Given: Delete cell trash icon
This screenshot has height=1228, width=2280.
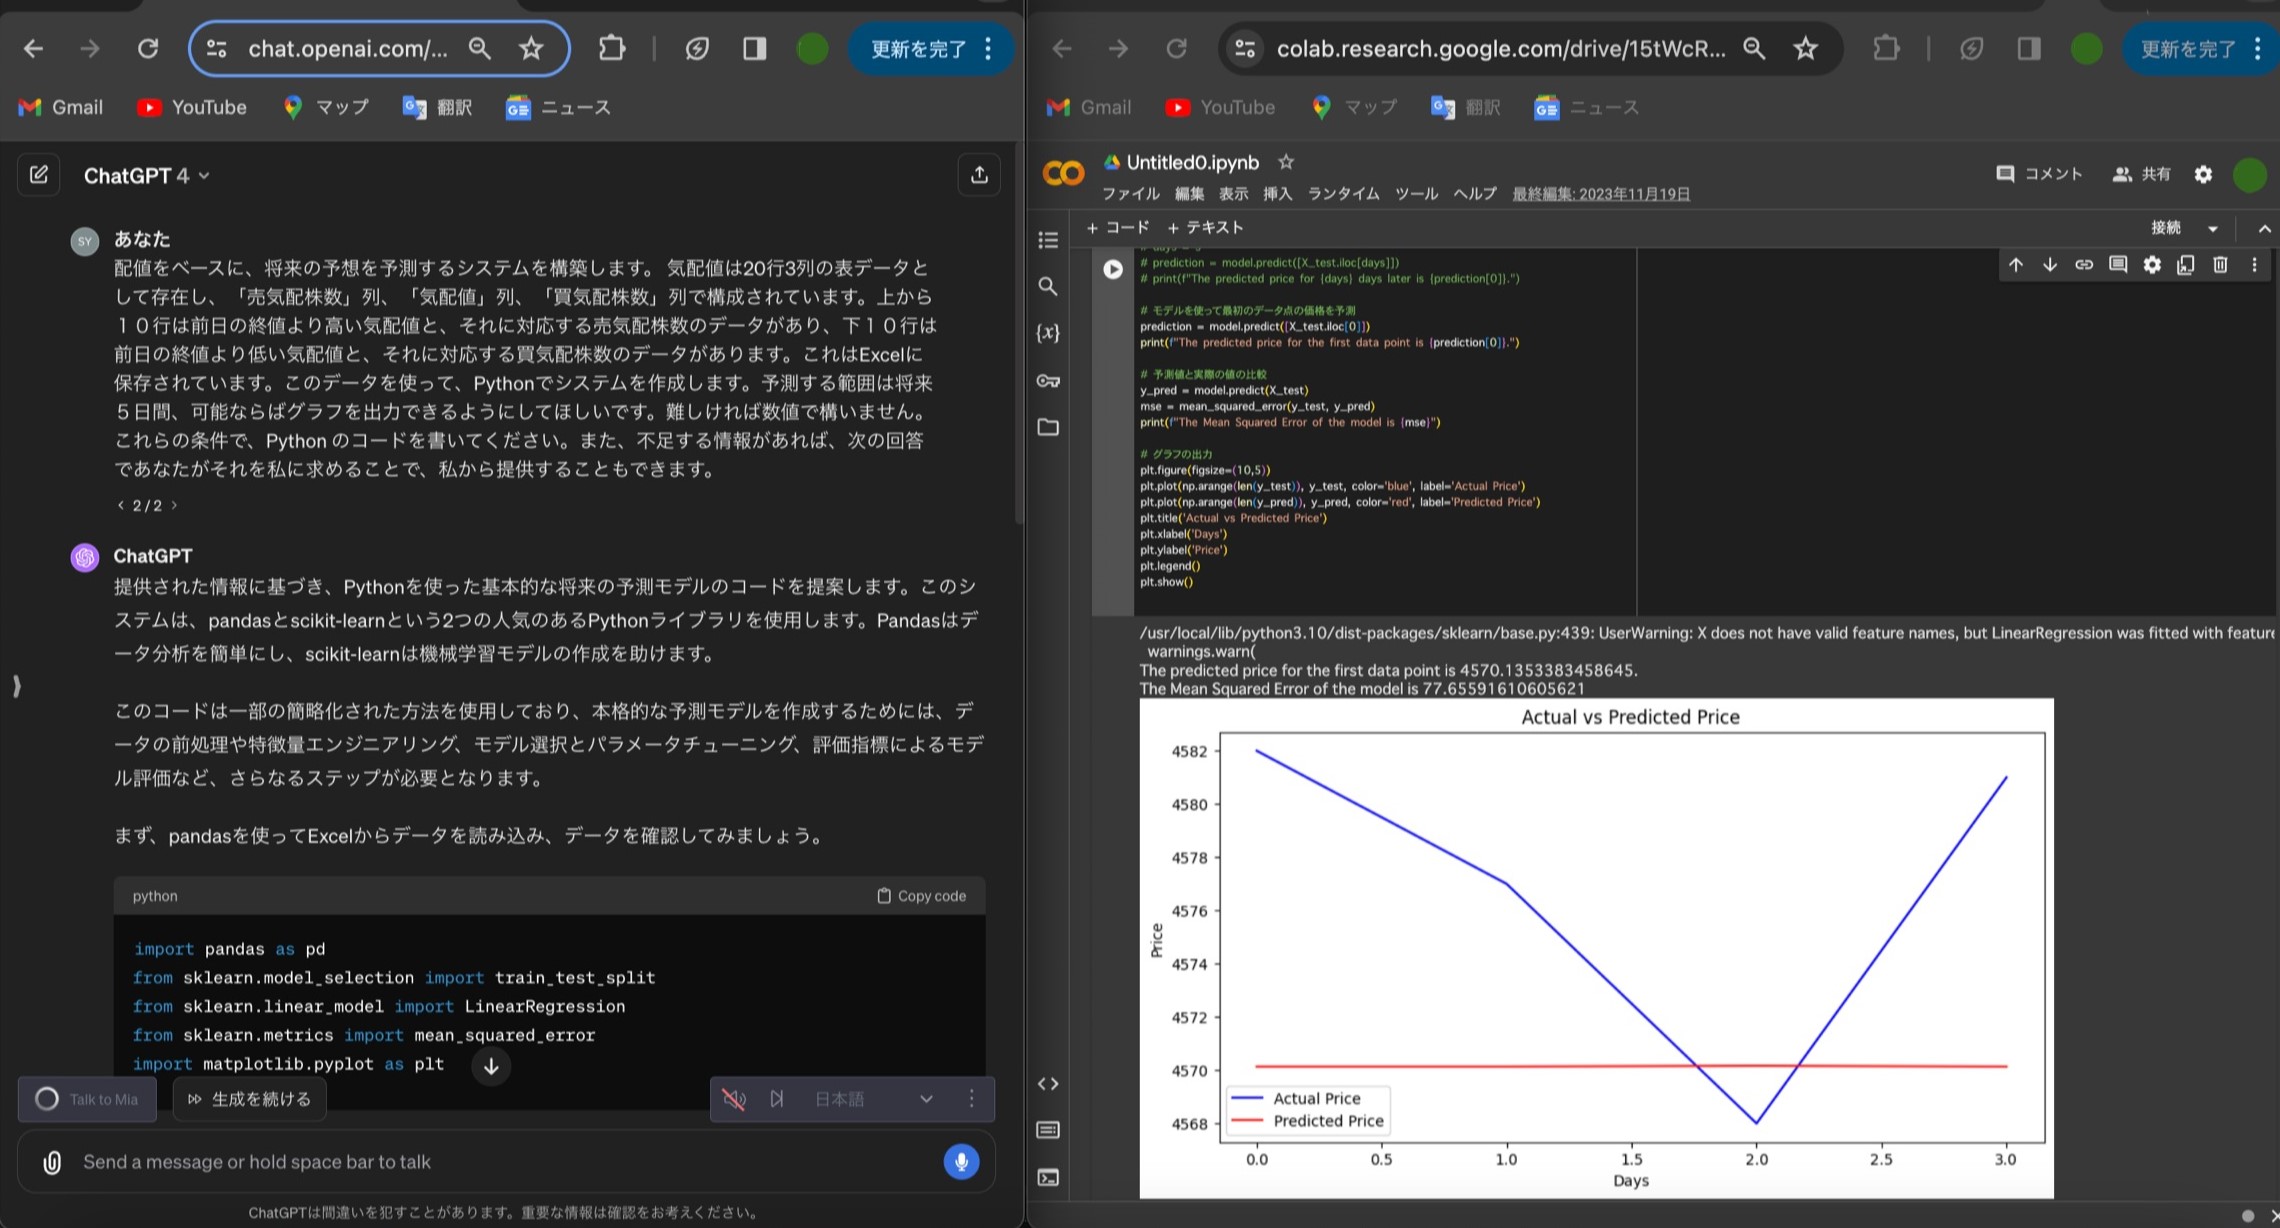Looking at the screenshot, I should [x=2220, y=265].
